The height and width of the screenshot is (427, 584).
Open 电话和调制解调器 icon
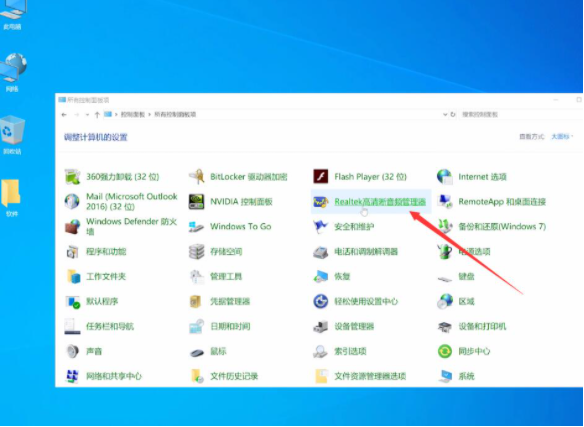320,252
